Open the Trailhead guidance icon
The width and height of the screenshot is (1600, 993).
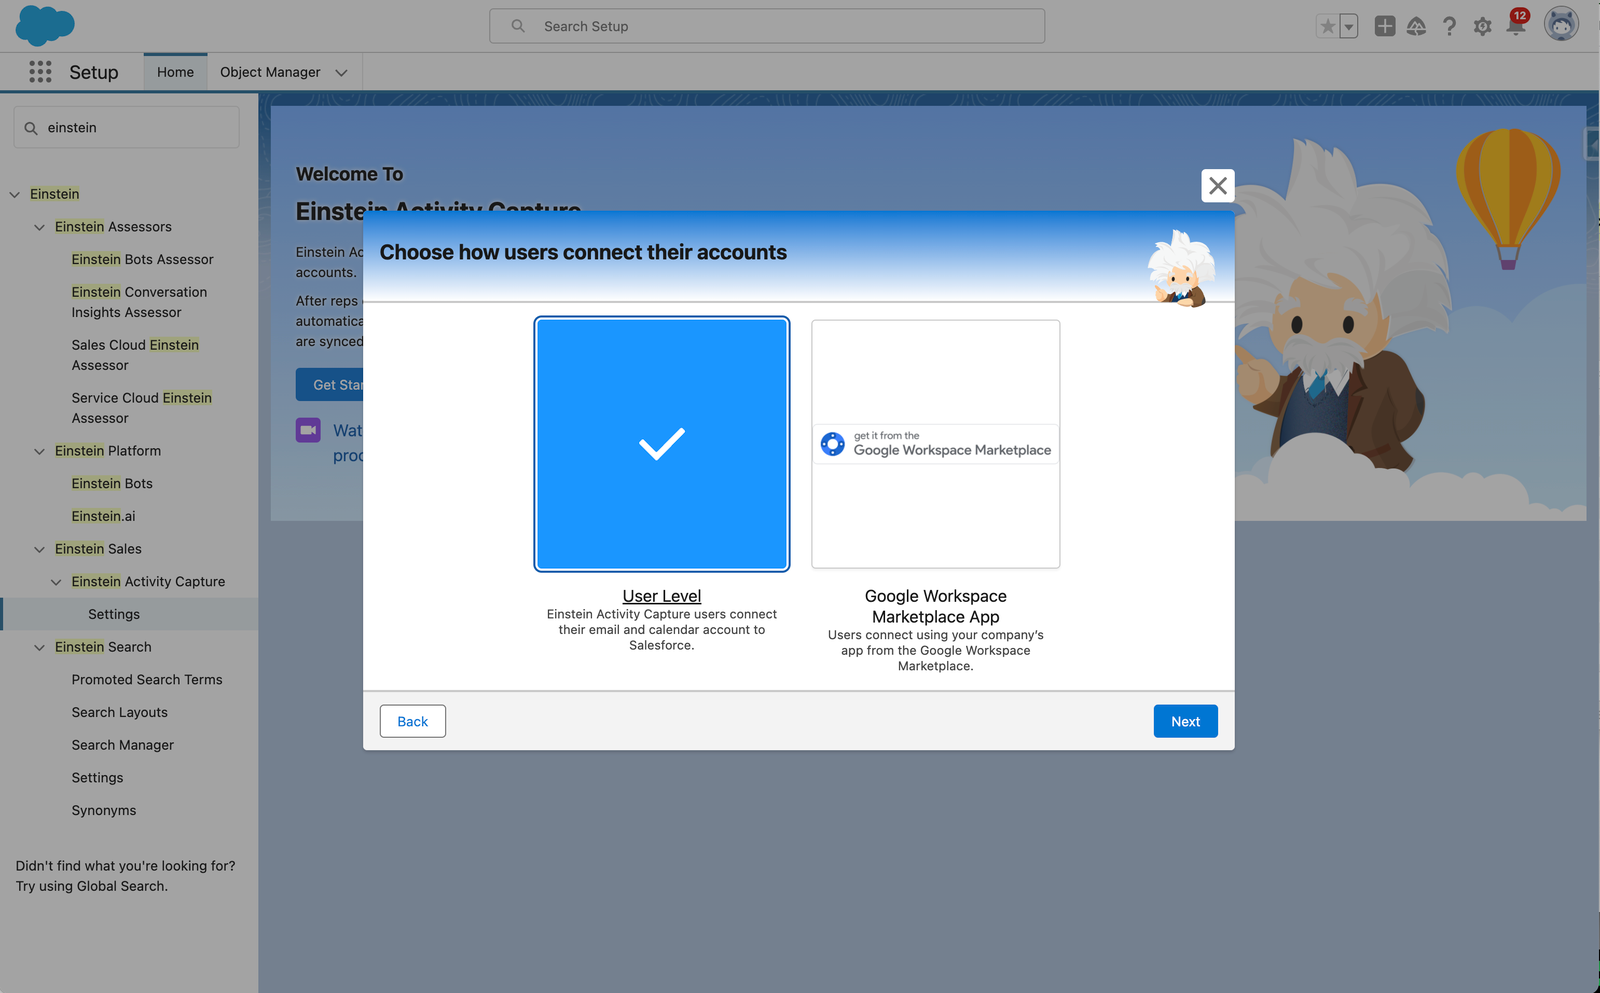[1416, 27]
